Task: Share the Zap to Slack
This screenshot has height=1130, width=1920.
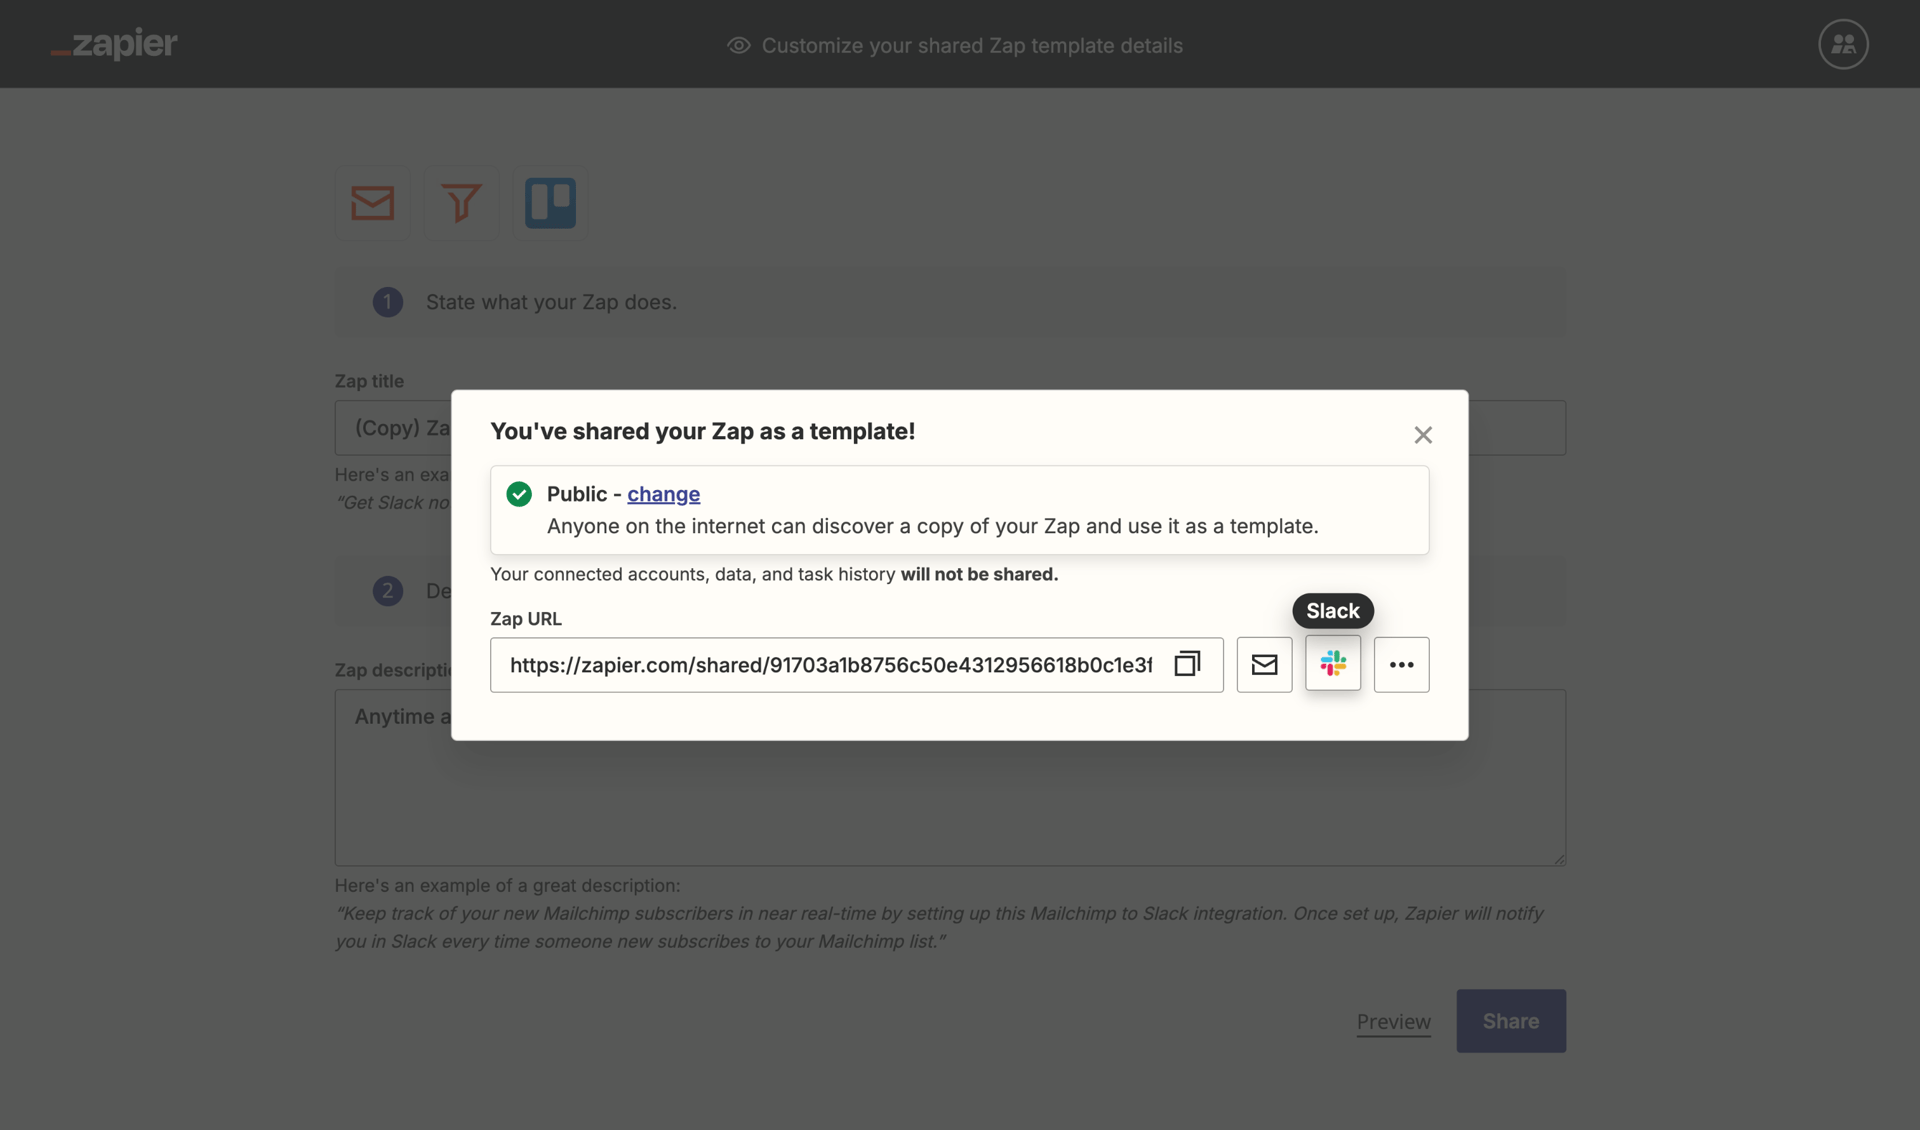Action: point(1333,664)
